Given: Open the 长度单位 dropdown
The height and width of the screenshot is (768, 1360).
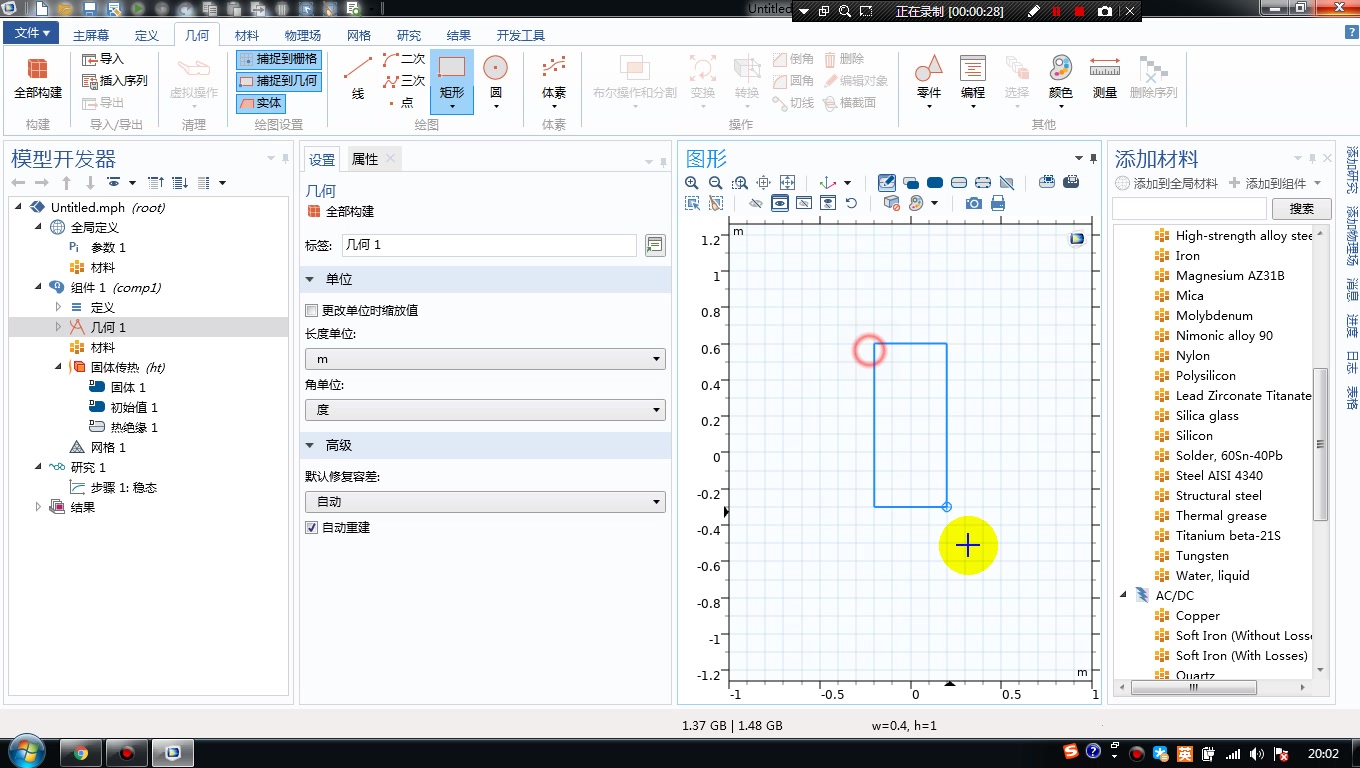Looking at the screenshot, I should (484, 358).
